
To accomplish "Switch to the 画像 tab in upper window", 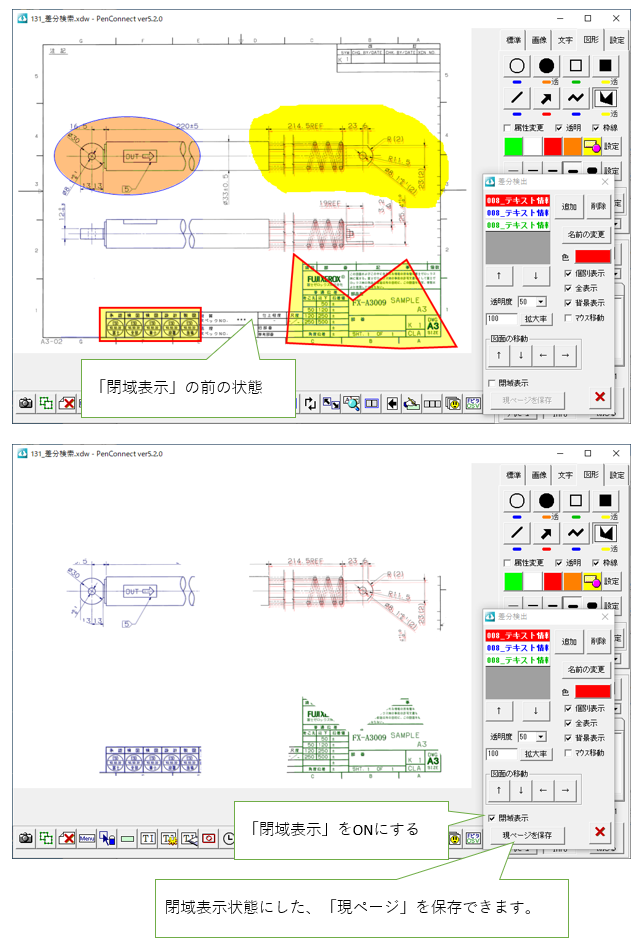I will (539, 40).
